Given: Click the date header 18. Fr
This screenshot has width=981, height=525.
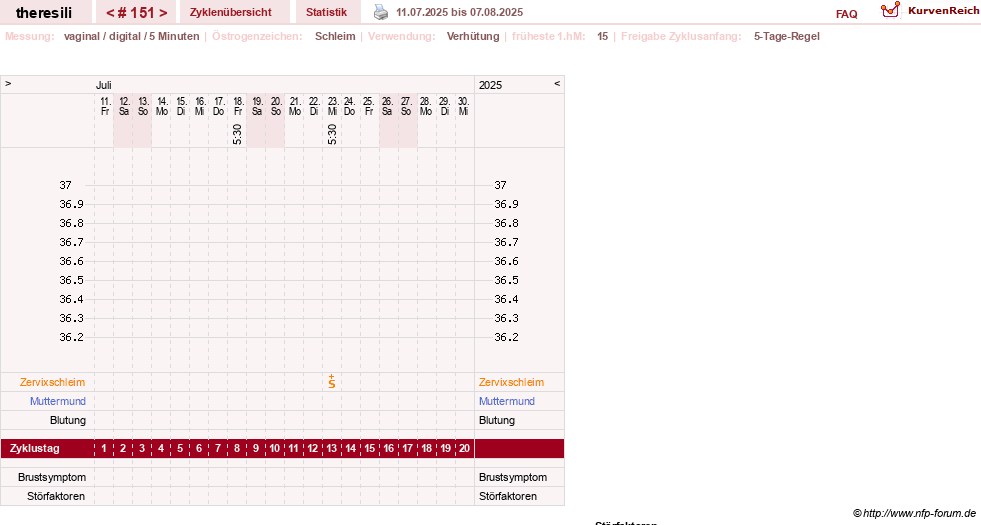Looking at the screenshot, I should (x=238, y=106).
